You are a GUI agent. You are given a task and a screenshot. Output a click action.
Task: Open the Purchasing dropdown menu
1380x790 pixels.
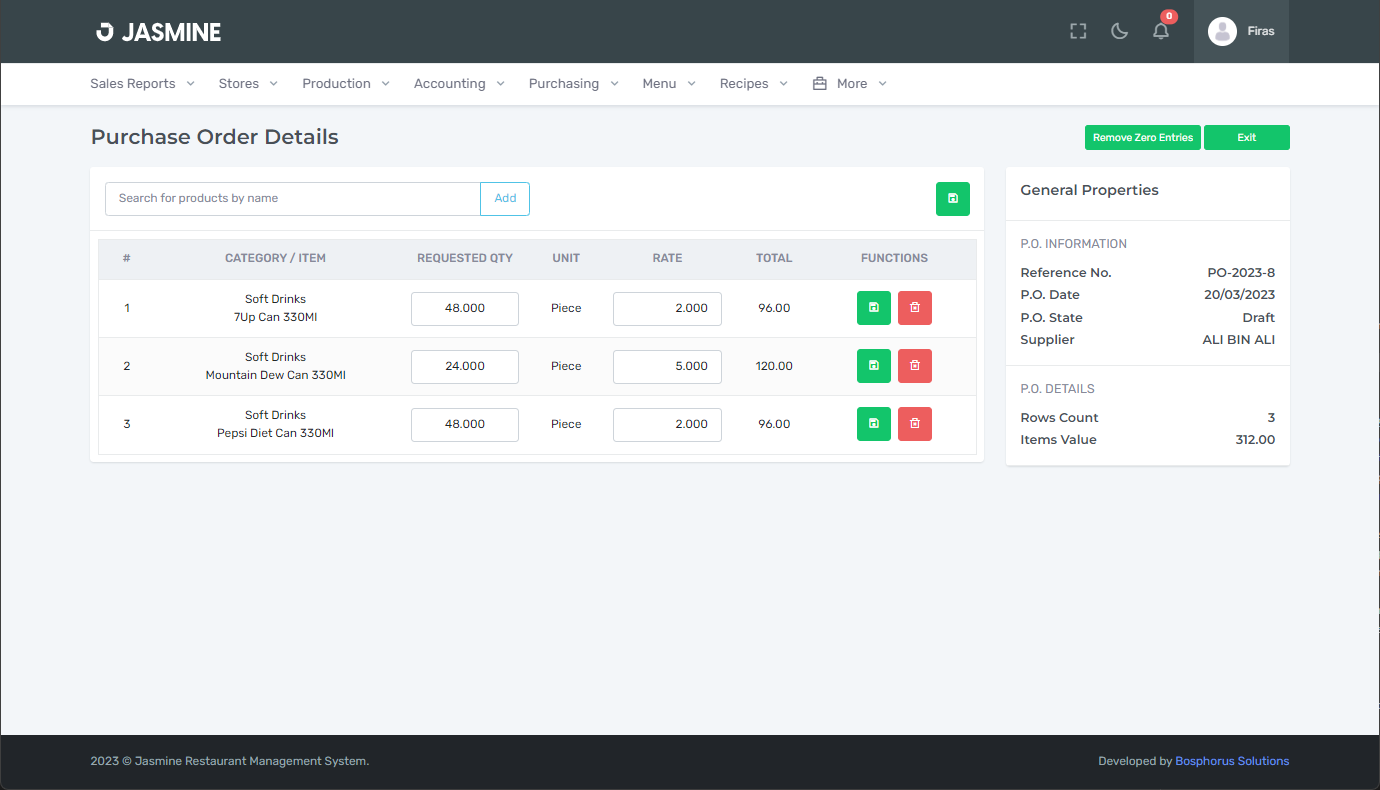pyautogui.click(x=573, y=84)
